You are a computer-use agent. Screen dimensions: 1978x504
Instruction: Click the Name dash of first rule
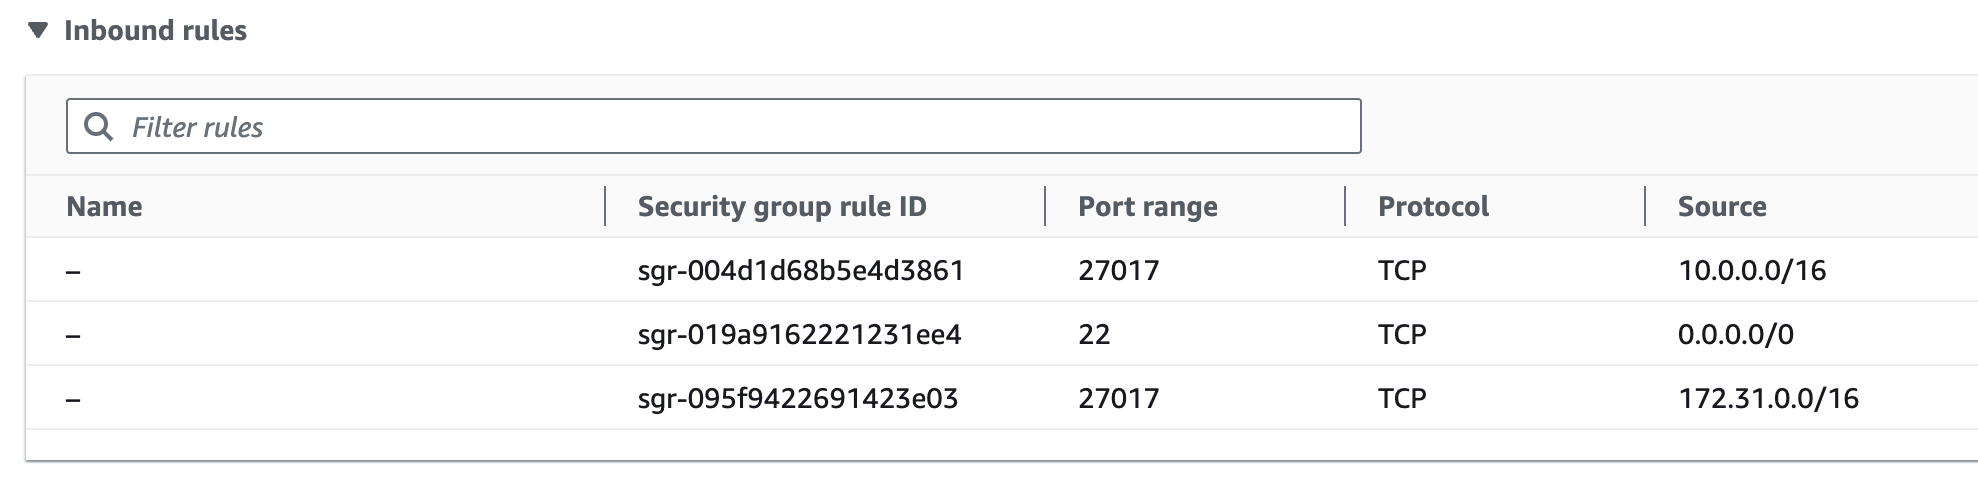coord(73,271)
